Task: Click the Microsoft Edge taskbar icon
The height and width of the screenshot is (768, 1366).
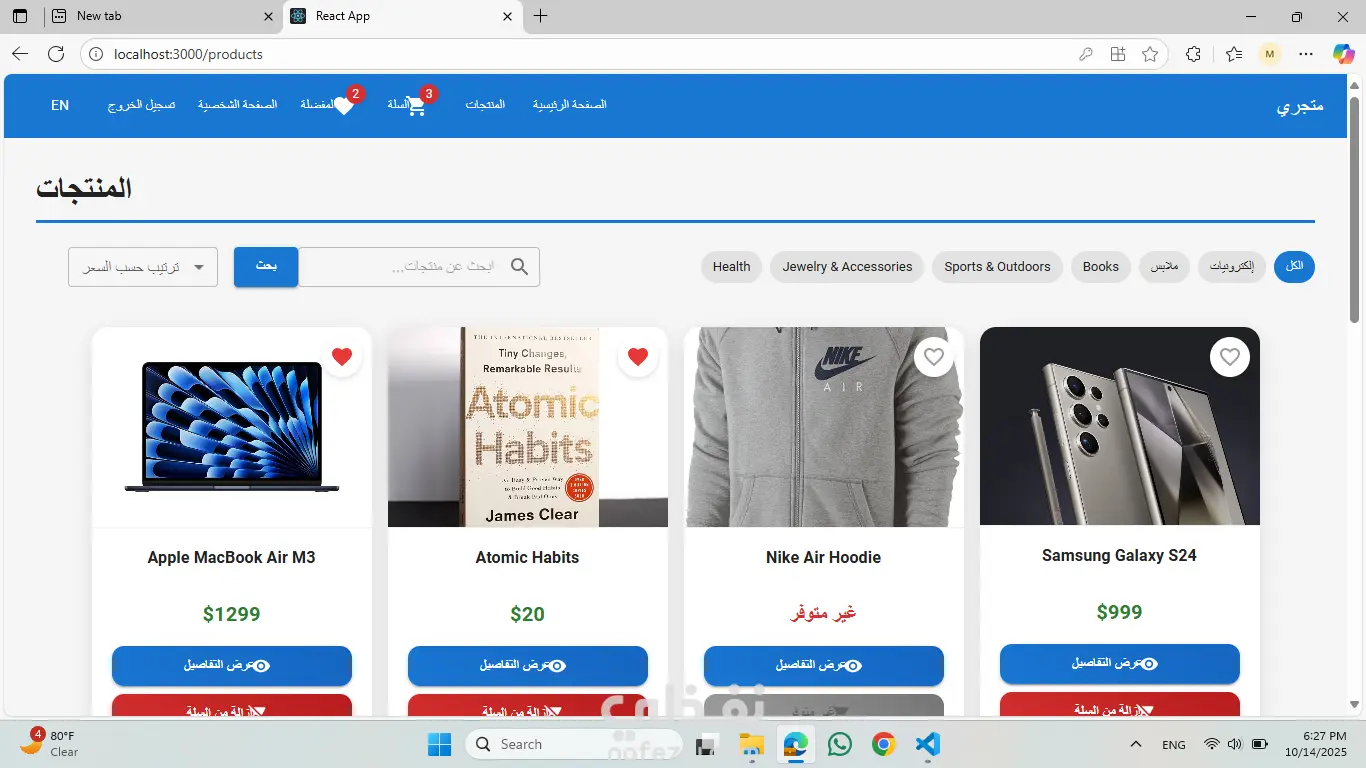Action: 796,744
